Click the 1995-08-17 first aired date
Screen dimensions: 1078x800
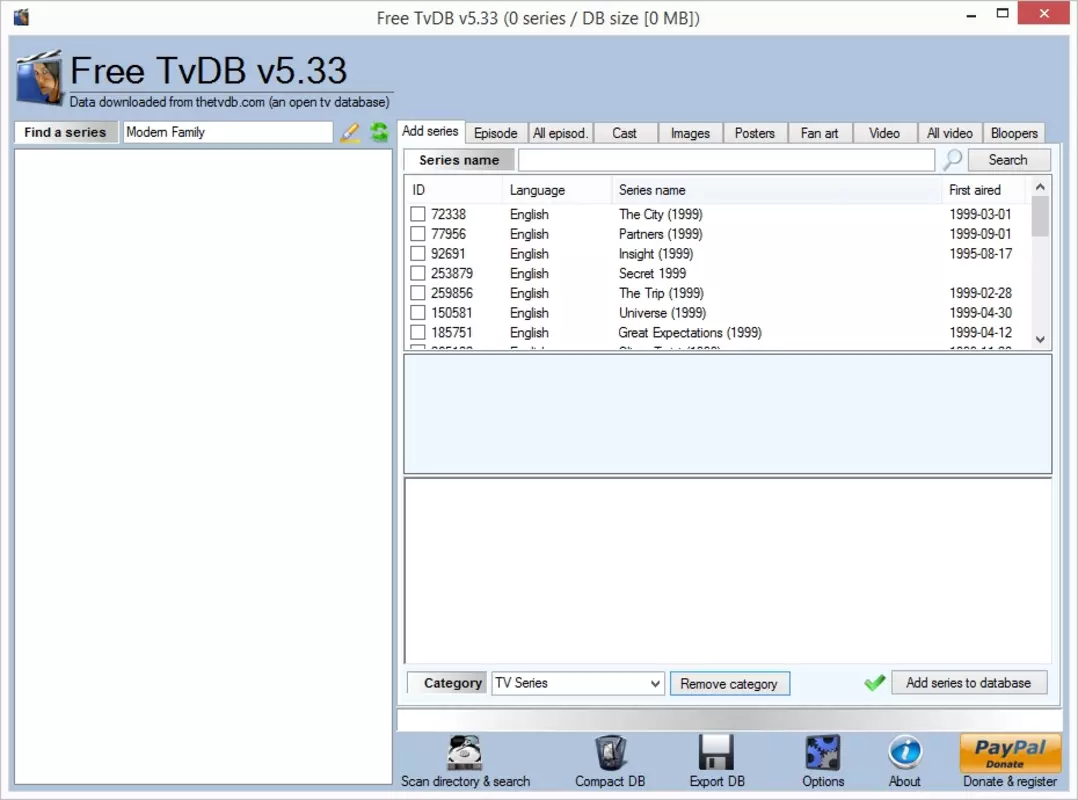[x=980, y=254]
